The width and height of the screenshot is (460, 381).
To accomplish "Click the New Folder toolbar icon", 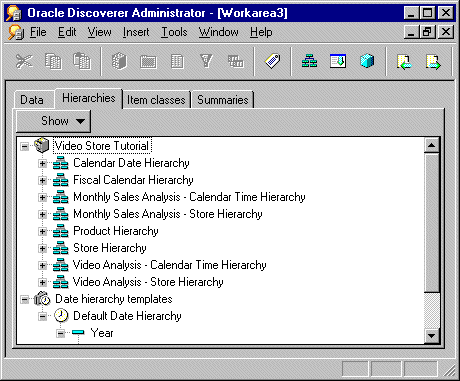I will [x=148, y=62].
